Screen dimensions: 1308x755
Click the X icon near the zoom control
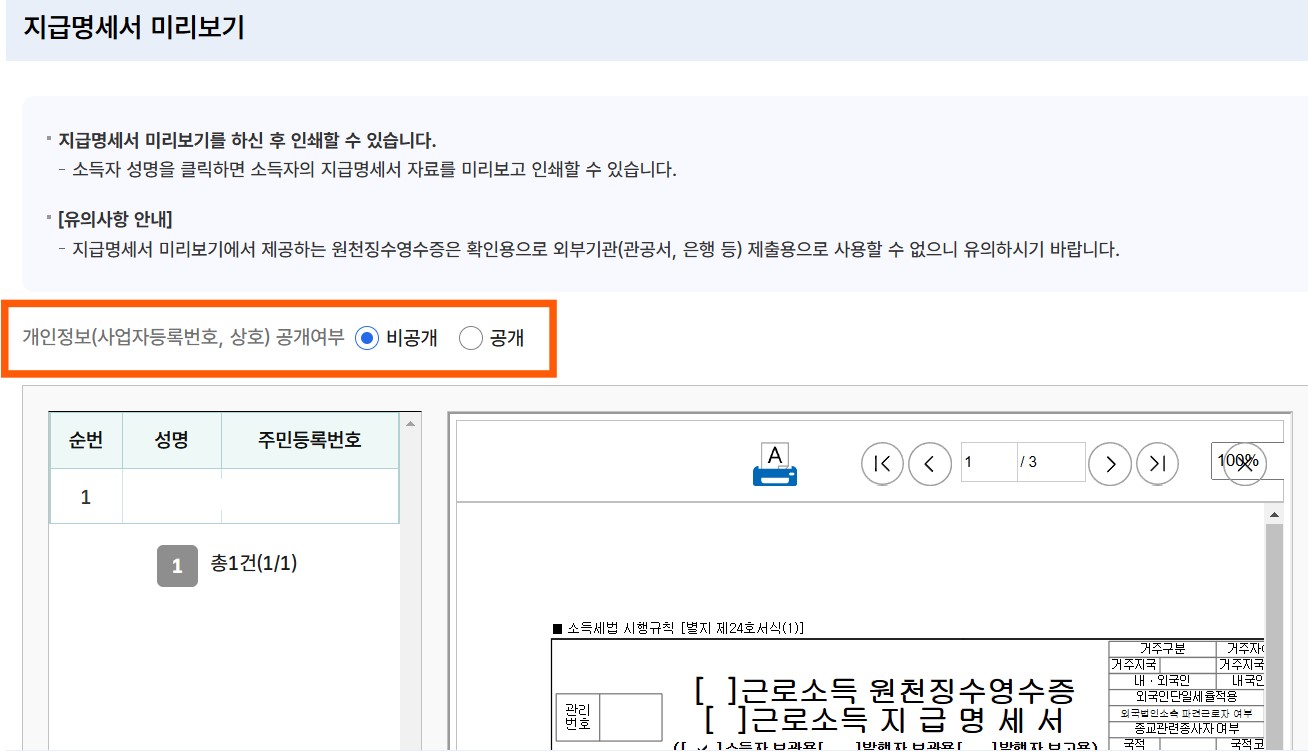point(1247,463)
